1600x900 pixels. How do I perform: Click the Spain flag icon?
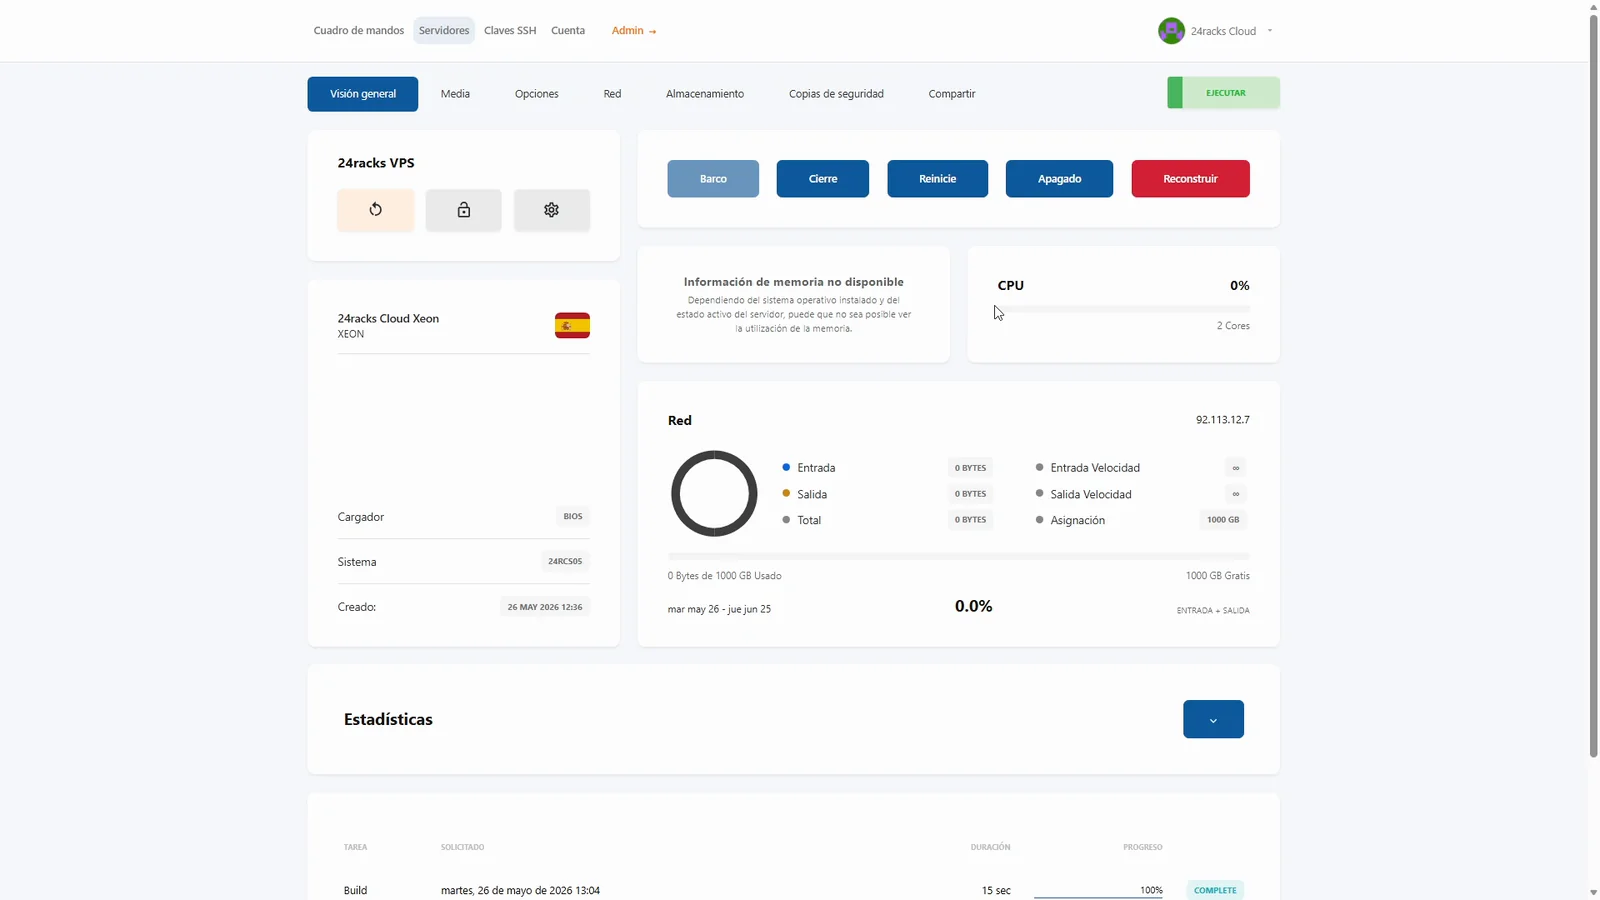(x=572, y=326)
